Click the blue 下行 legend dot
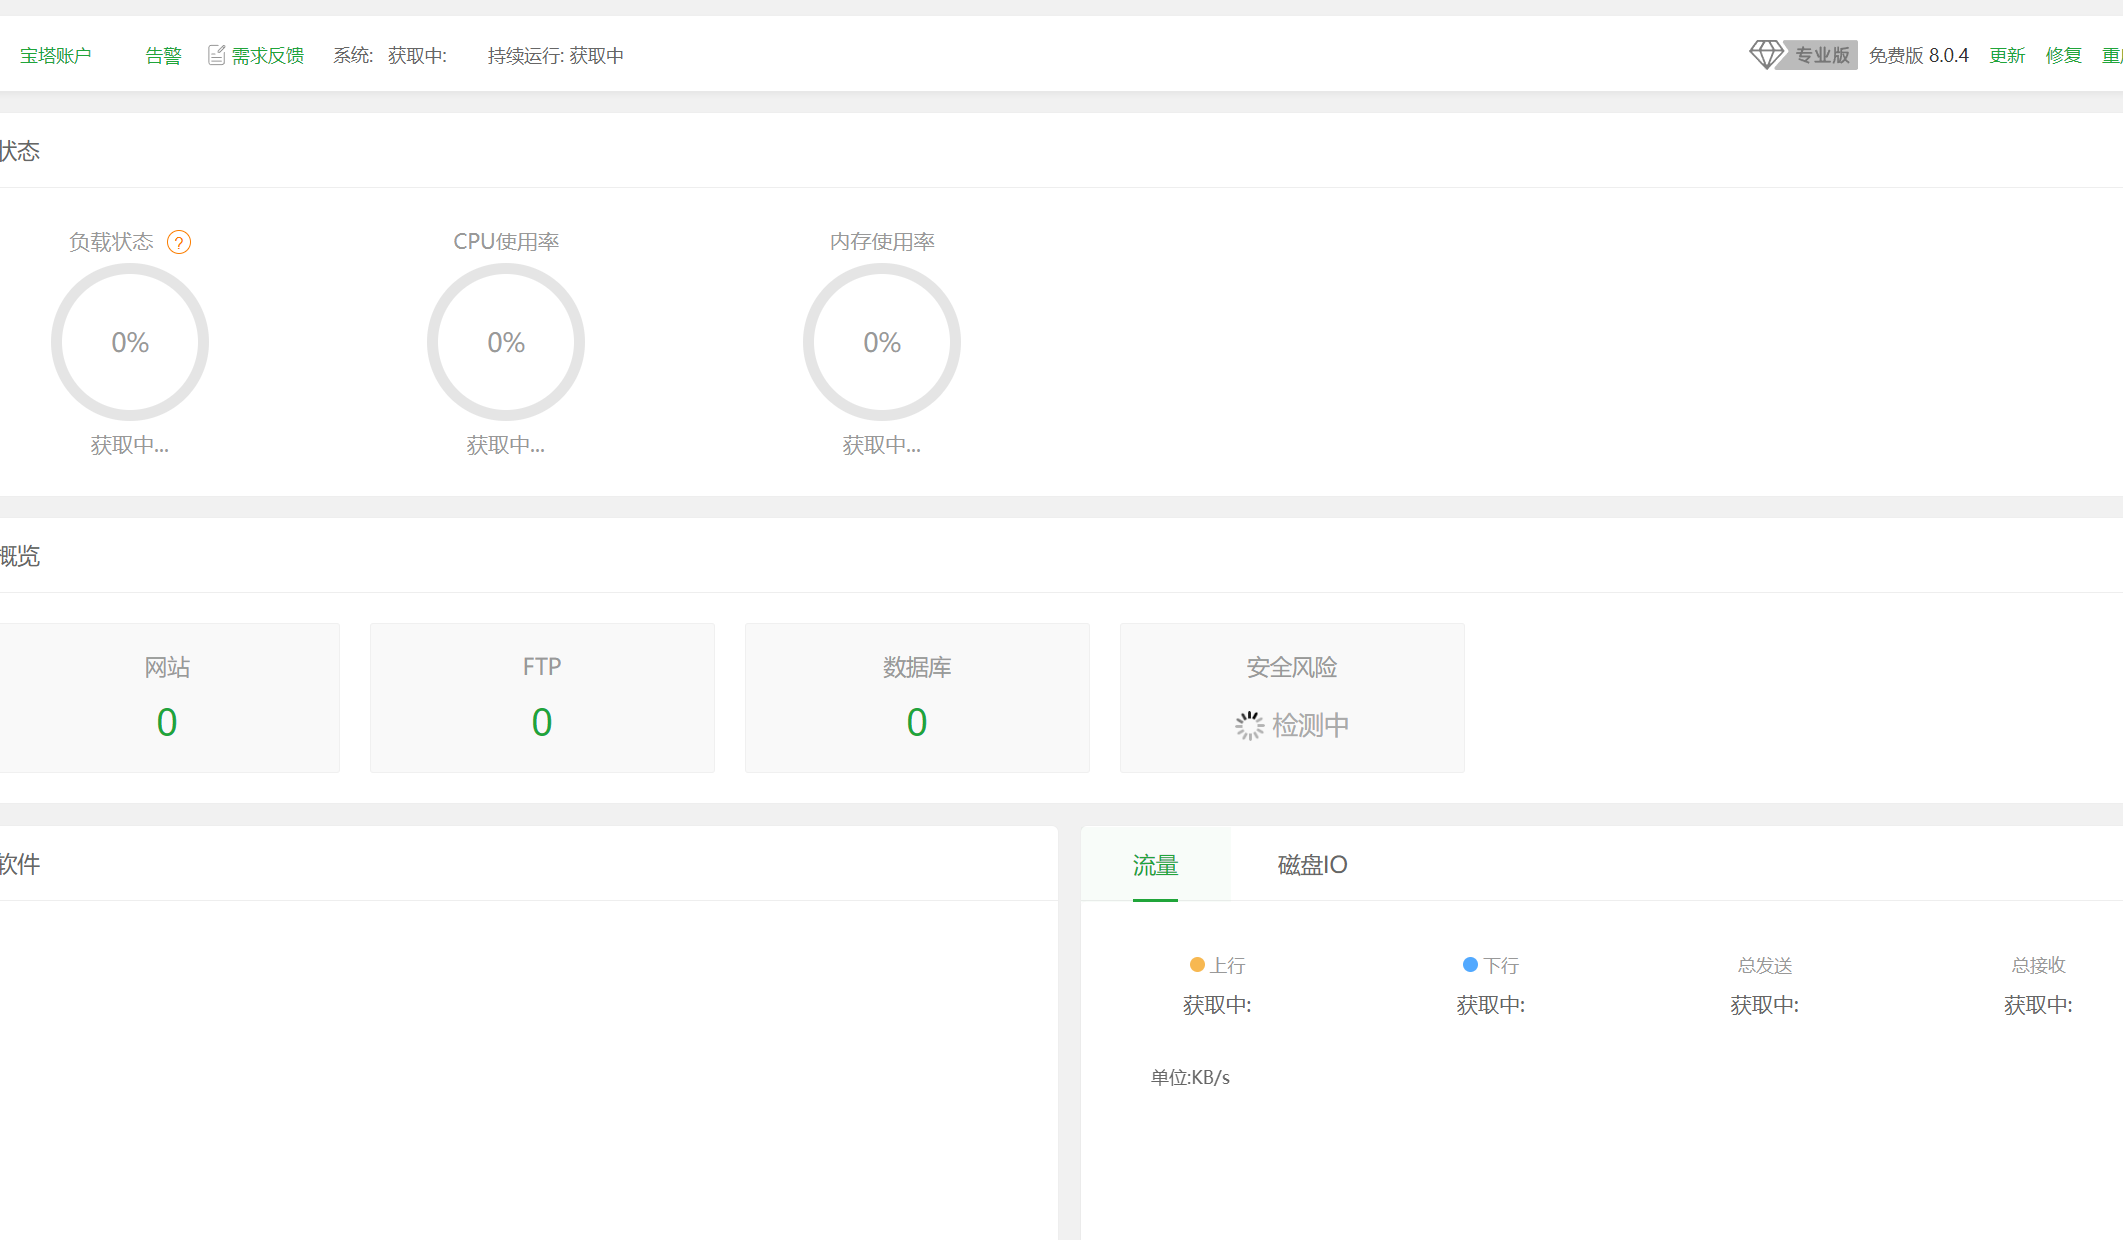 (1470, 965)
